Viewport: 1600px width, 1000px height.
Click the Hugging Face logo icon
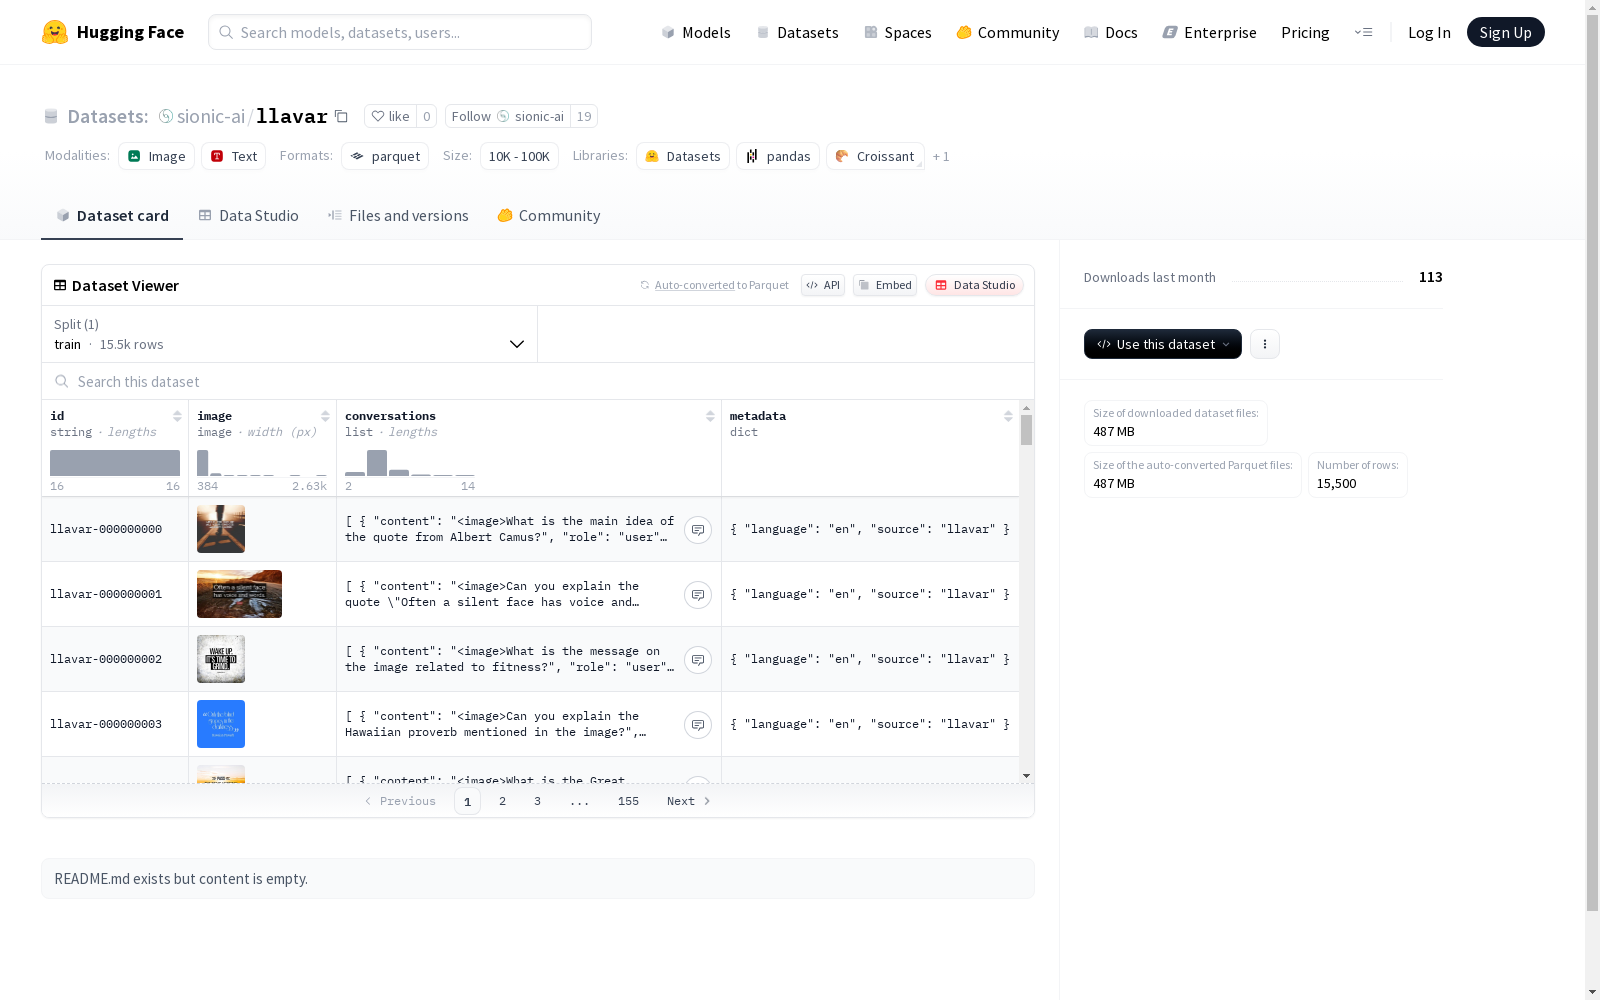click(55, 32)
